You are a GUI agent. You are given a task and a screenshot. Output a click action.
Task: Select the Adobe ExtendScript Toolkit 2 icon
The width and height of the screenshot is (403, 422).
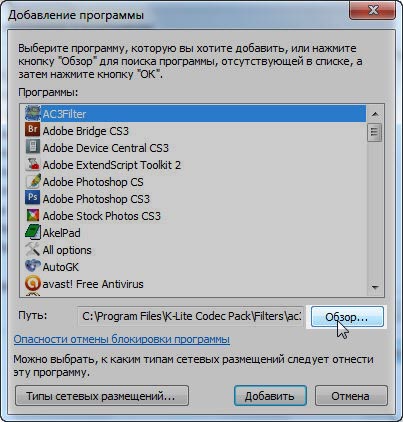[33, 164]
